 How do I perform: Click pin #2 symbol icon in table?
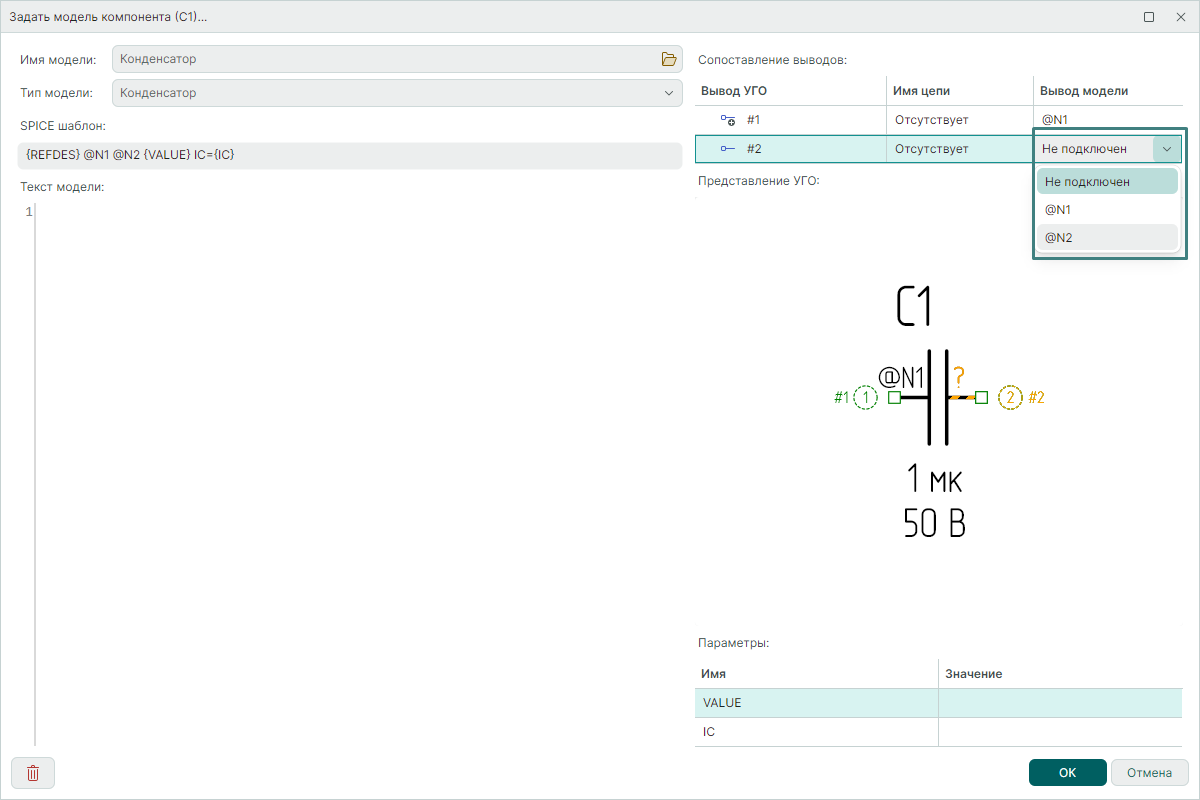point(728,149)
